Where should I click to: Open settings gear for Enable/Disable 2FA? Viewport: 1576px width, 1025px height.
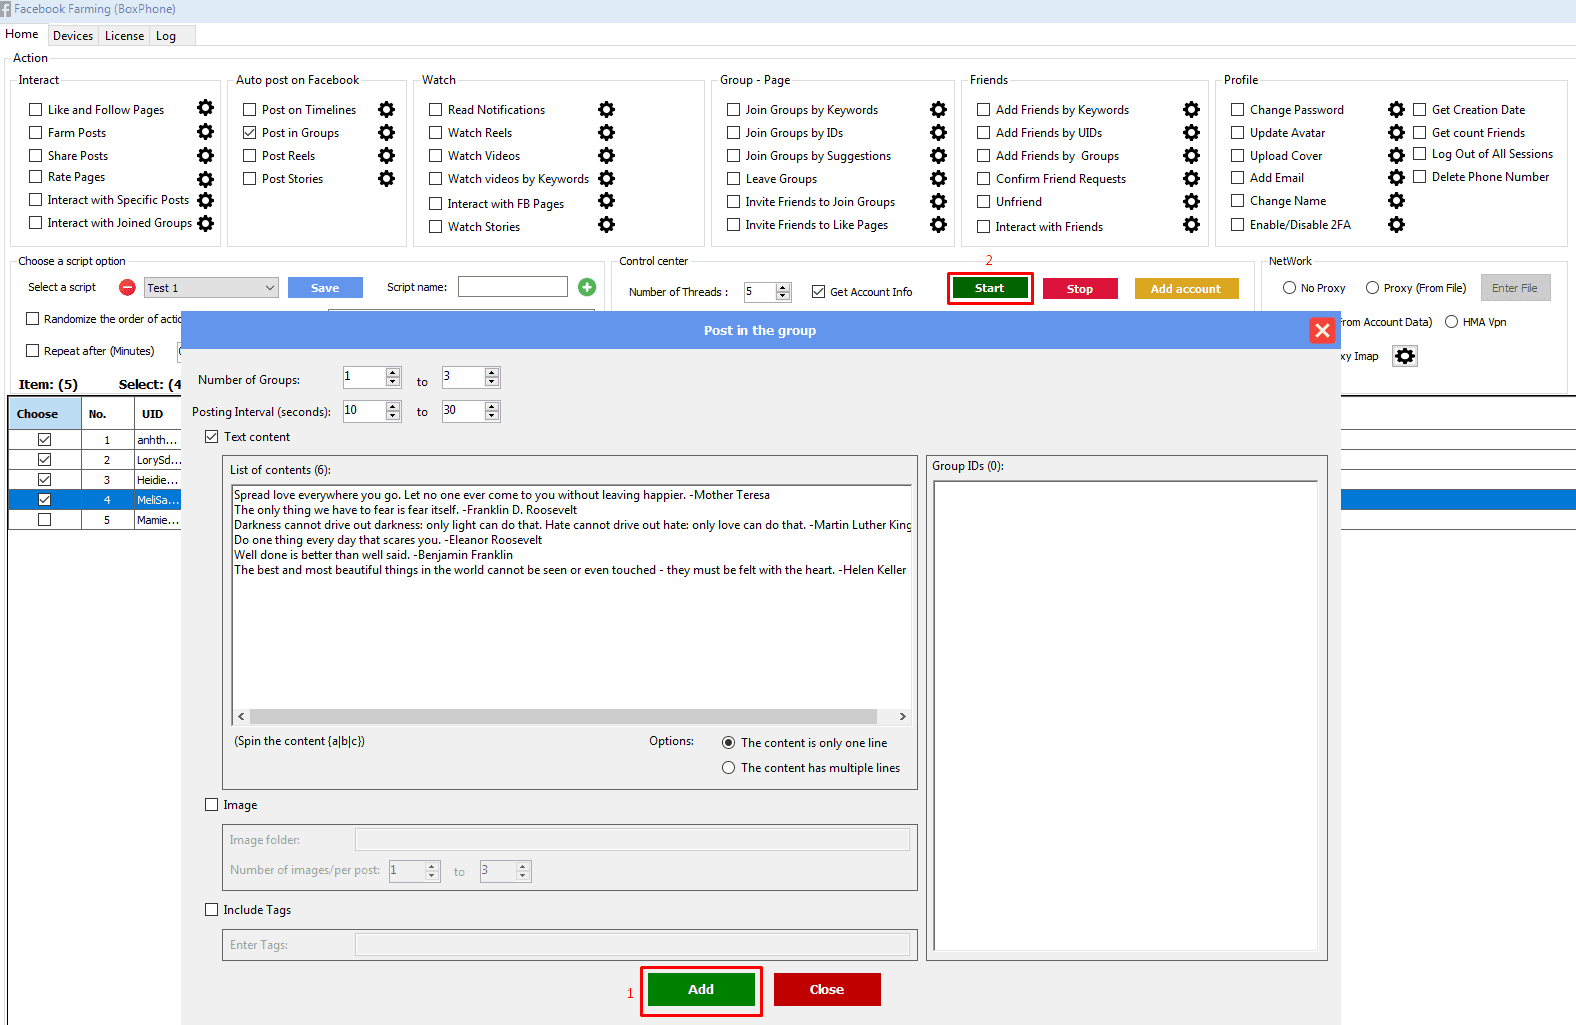click(1396, 224)
